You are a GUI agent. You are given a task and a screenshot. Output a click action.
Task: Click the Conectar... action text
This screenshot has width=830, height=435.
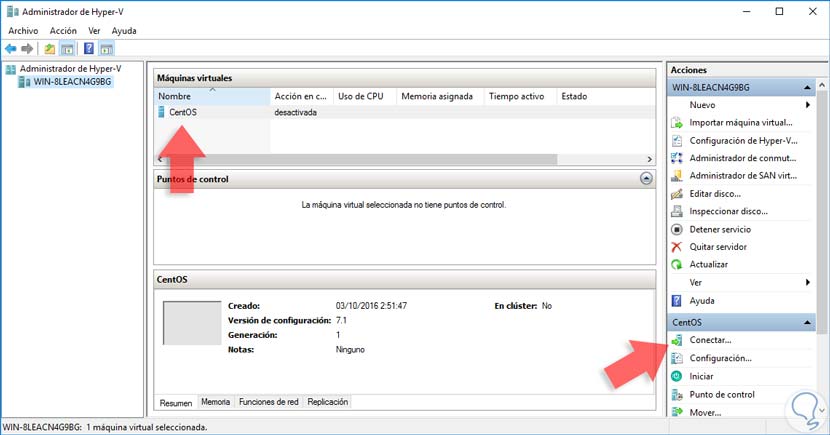(x=710, y=340)
